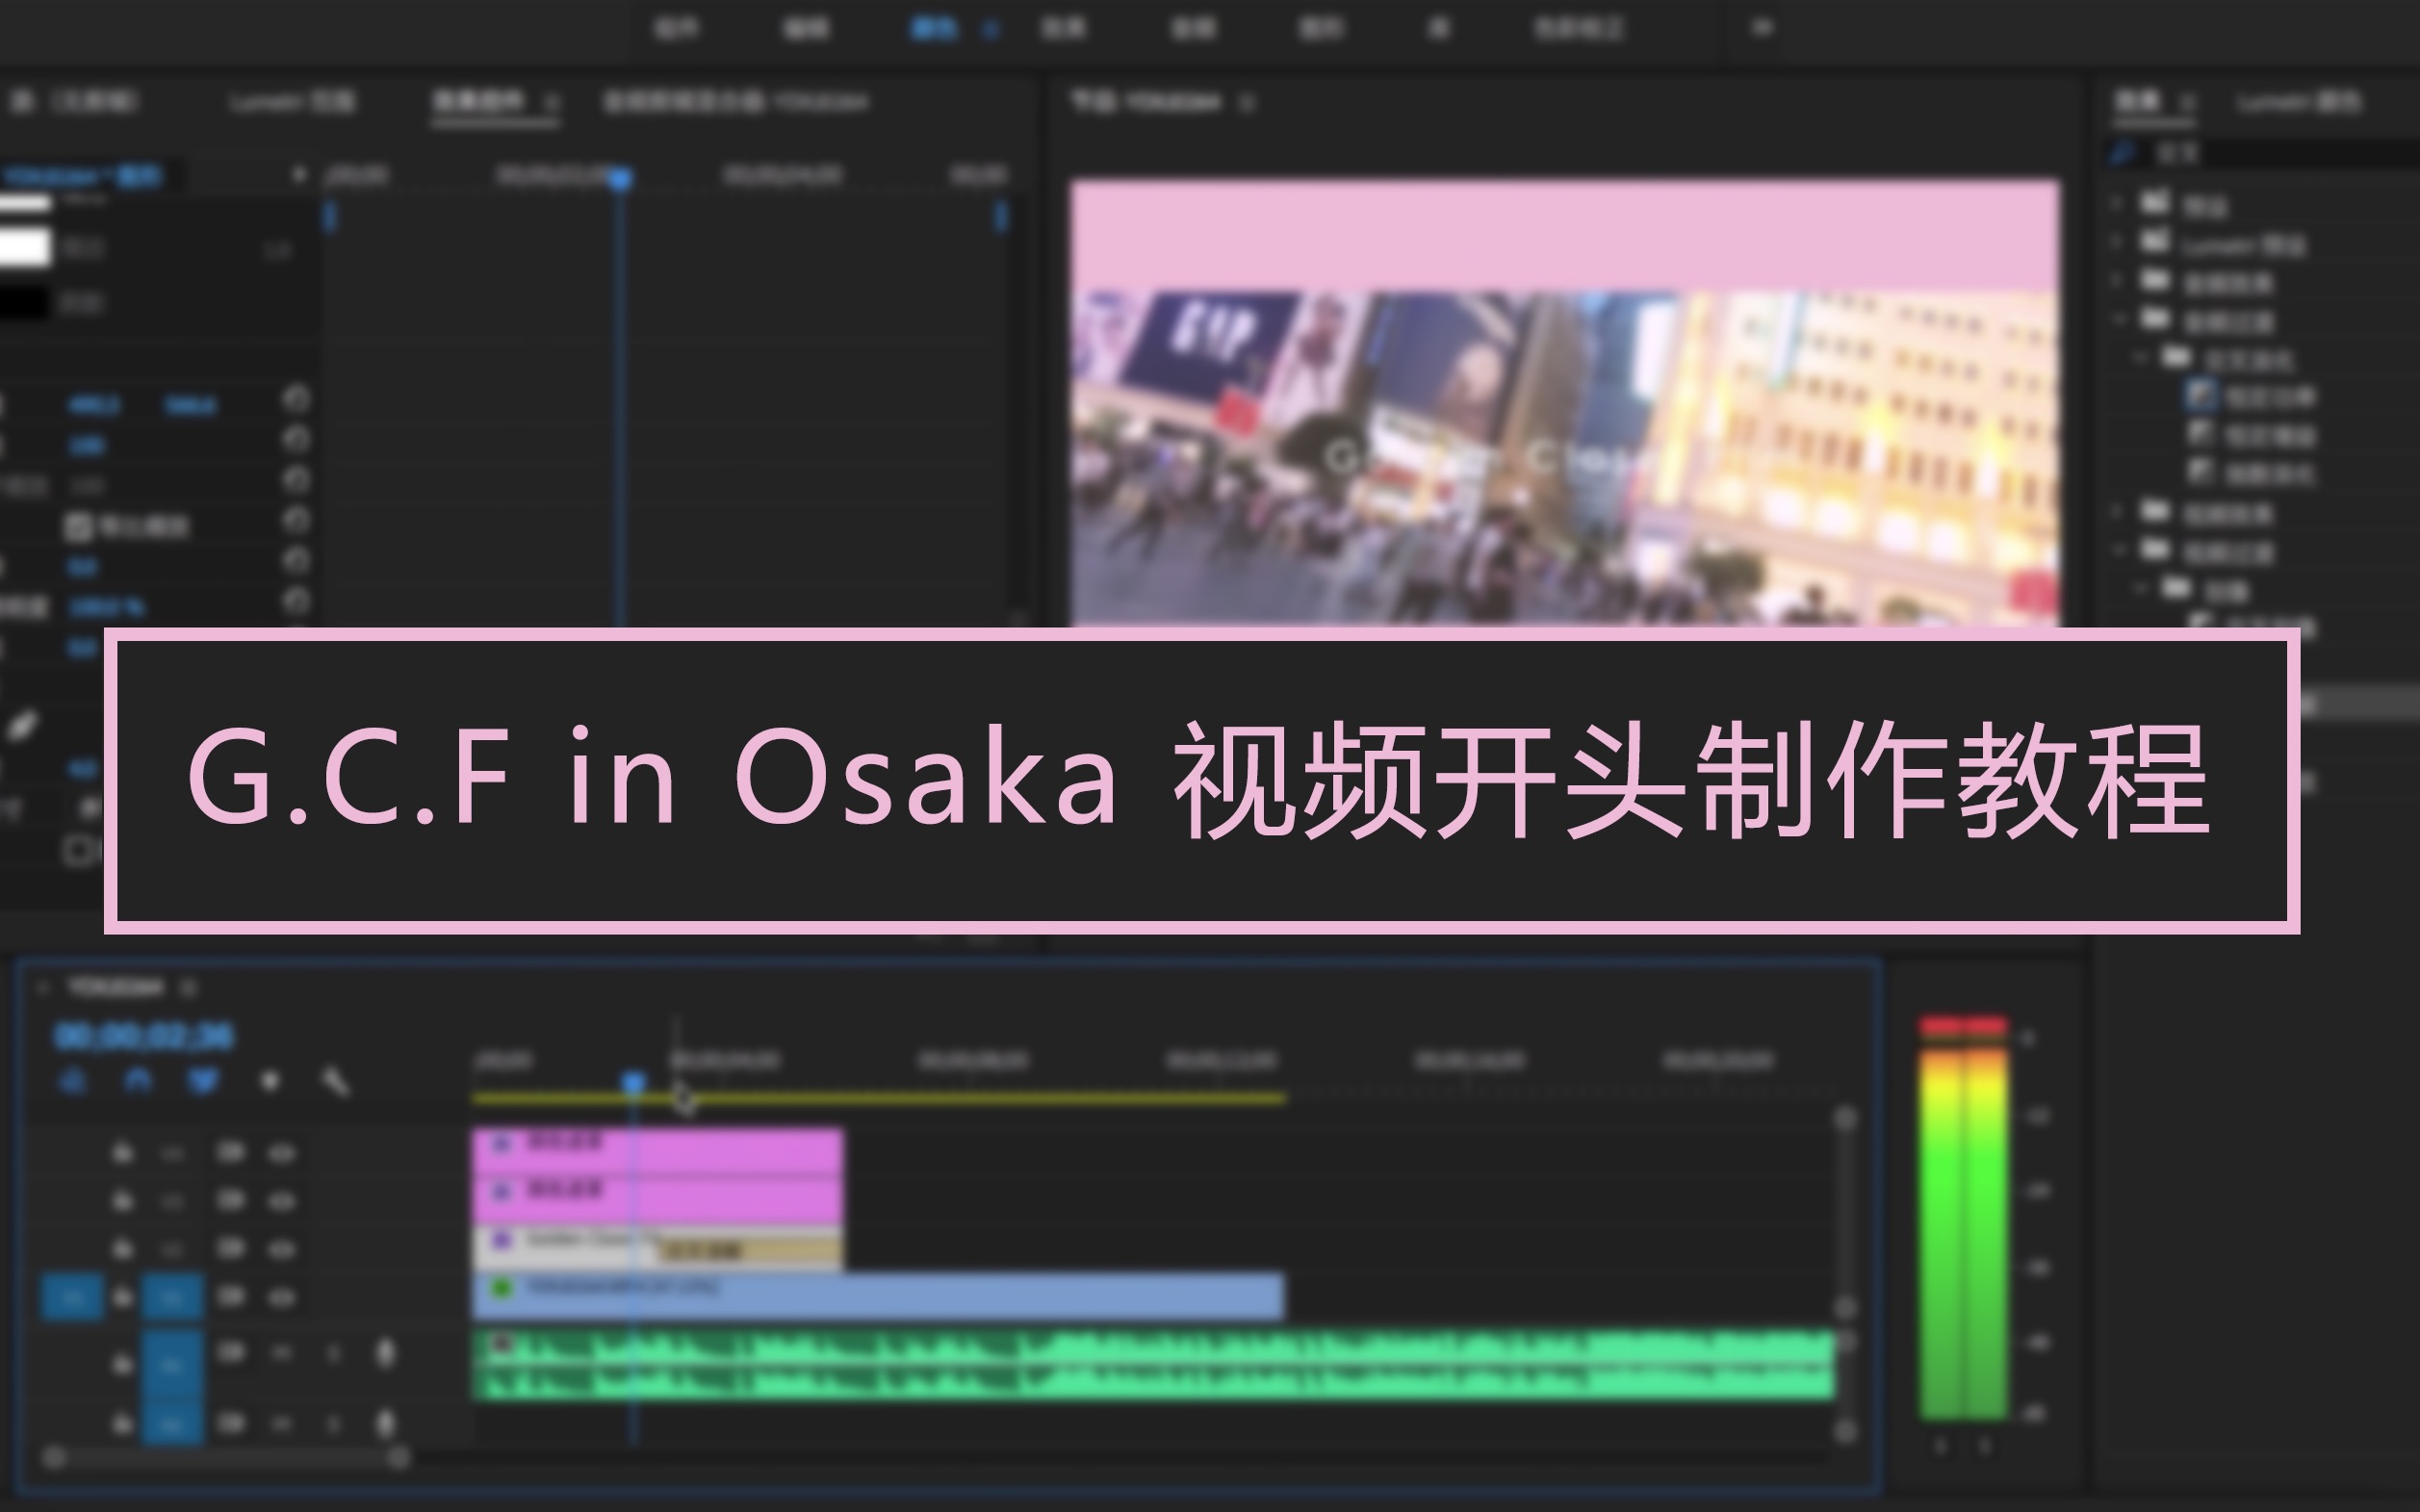This screenshot has height=1512, width=2420.
Task: Open the 音频剪辑混合器 panel tab
Action: click(x=737, y=102)
